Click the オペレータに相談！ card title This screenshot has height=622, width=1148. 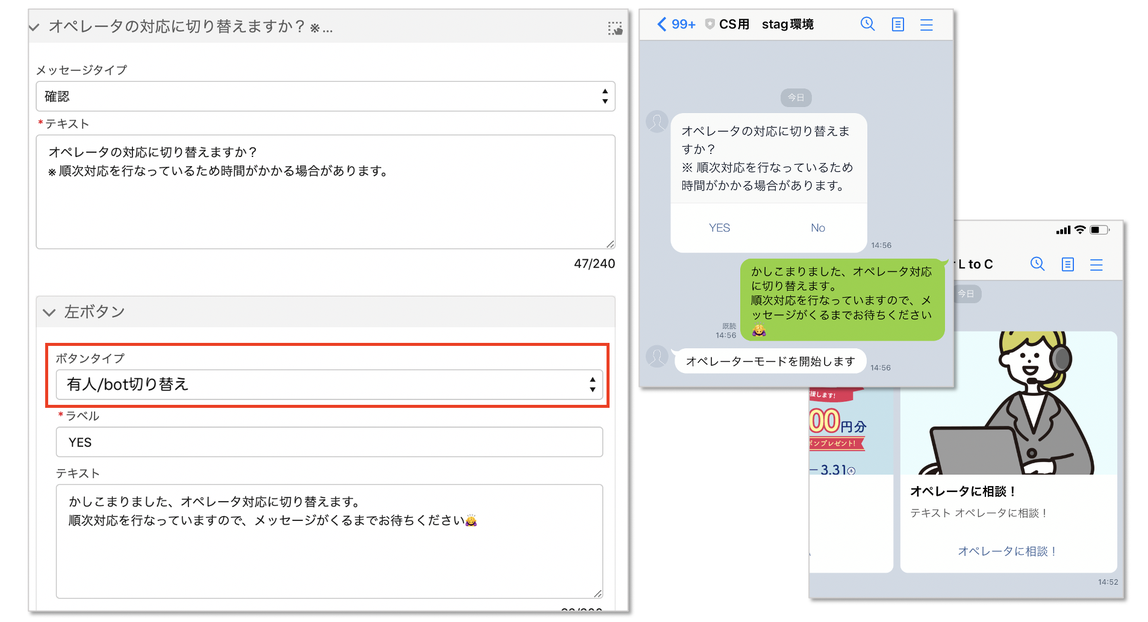tap(963, 491)
